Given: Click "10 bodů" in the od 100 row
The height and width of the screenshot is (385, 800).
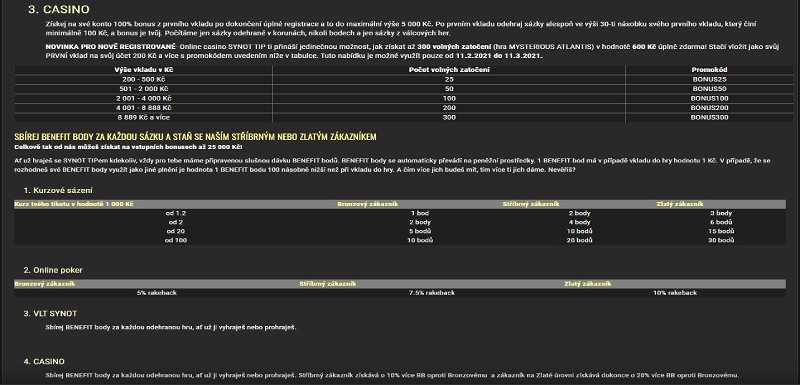Looking at the screenshot, I should coord(420,240).
